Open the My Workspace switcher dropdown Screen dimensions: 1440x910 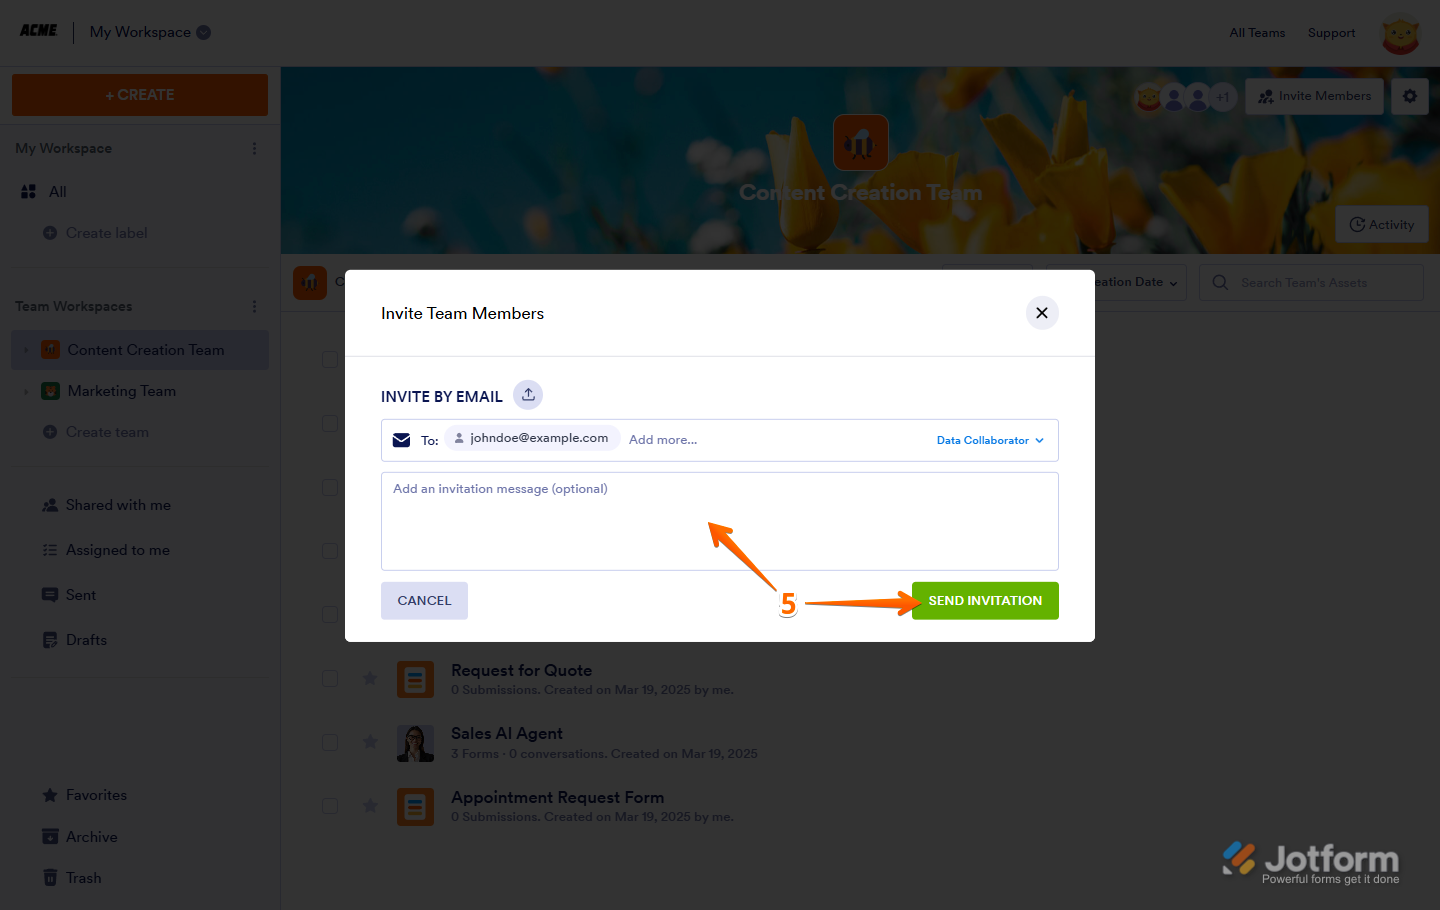(x=203, y=32)
